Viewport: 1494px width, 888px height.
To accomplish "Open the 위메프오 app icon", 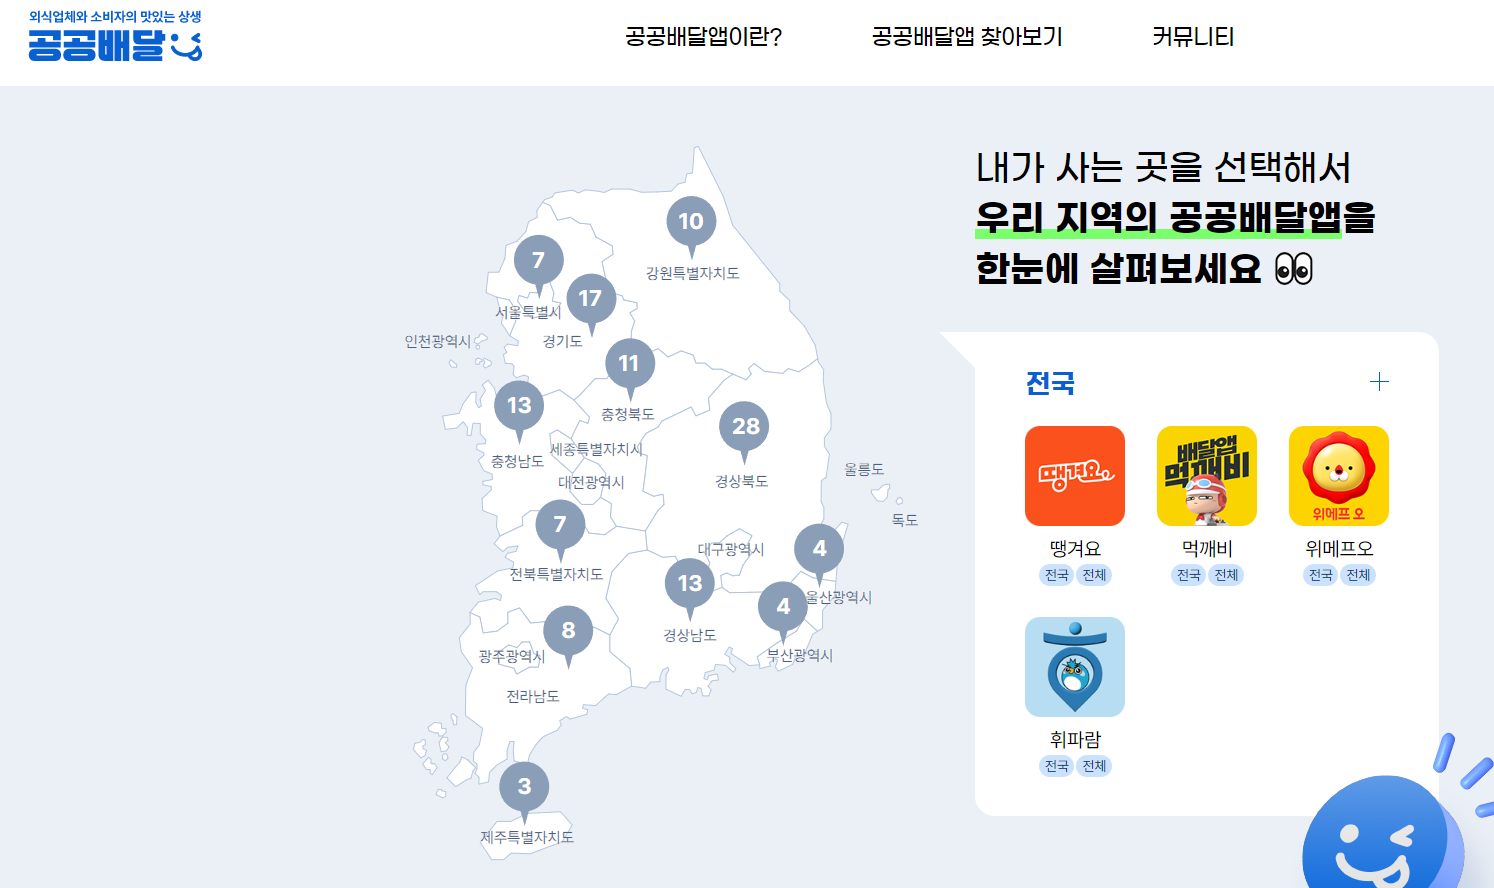I will pos(1339,476).
